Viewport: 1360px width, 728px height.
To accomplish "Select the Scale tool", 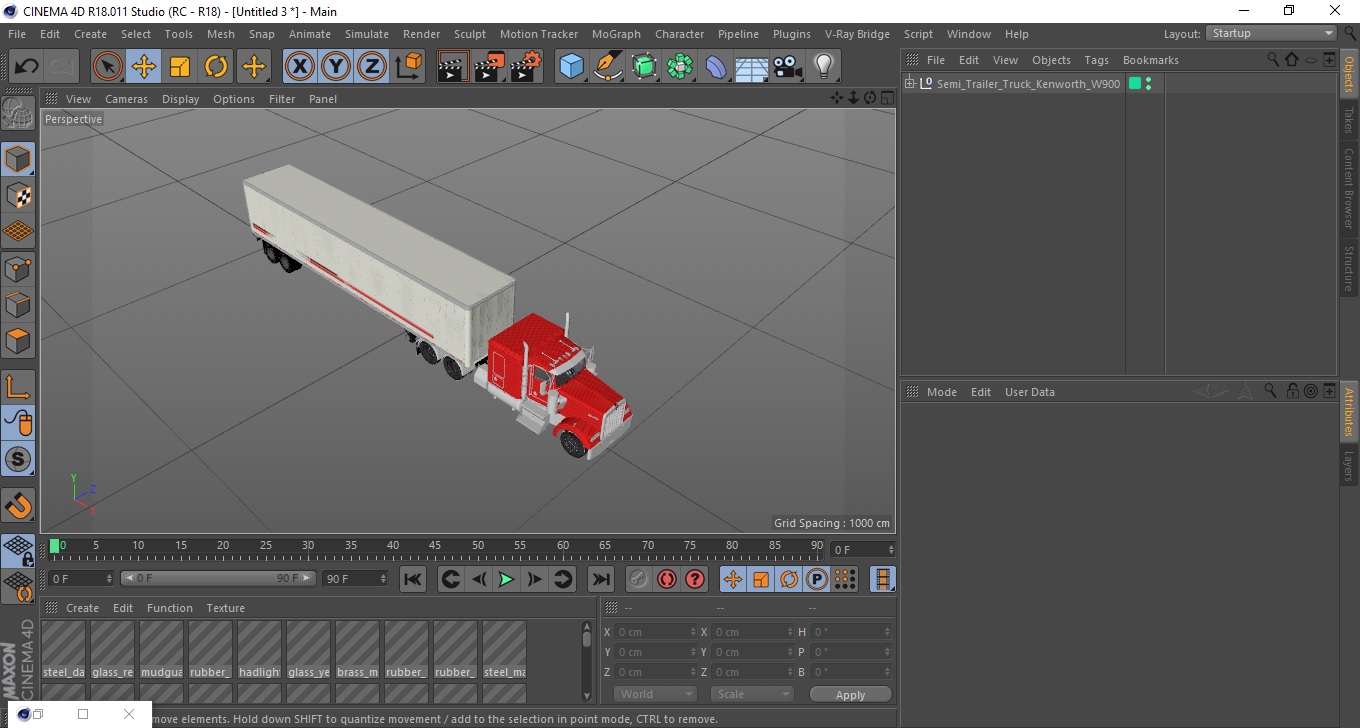I will (x=180, y=67).
